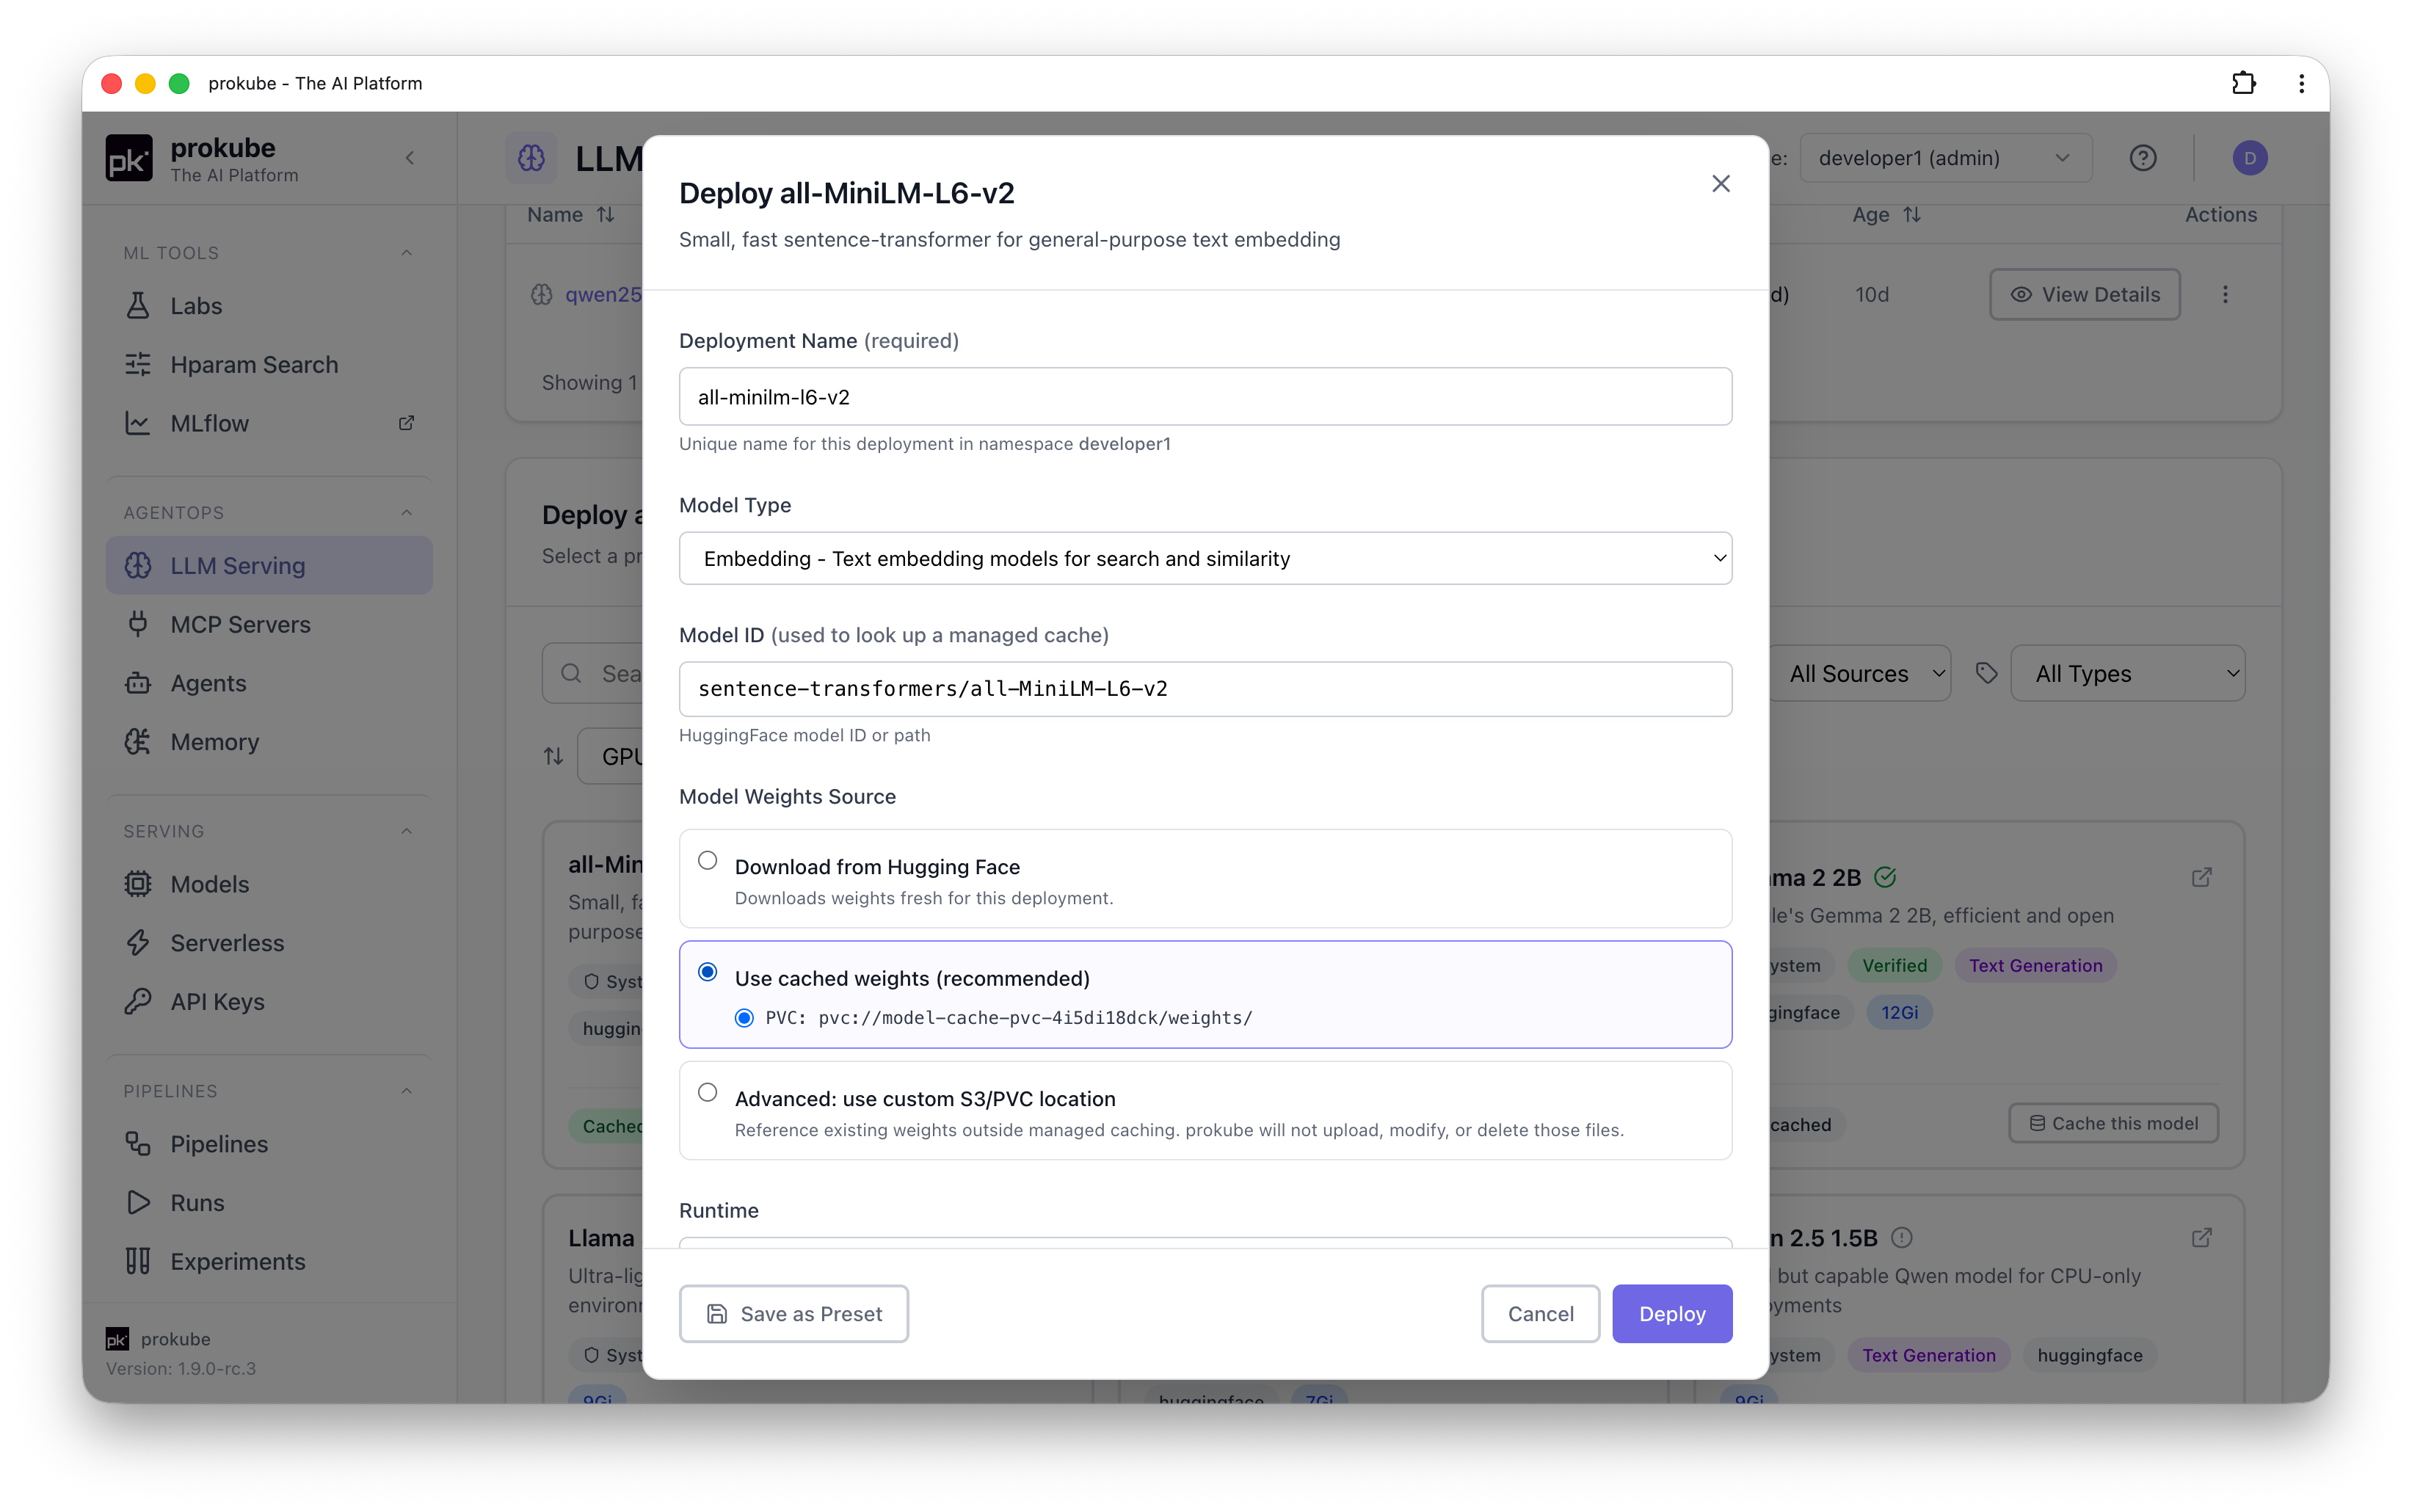Close the deploy dialog with the X icon
The image size is (2412, 1512).
[1720, 184]
